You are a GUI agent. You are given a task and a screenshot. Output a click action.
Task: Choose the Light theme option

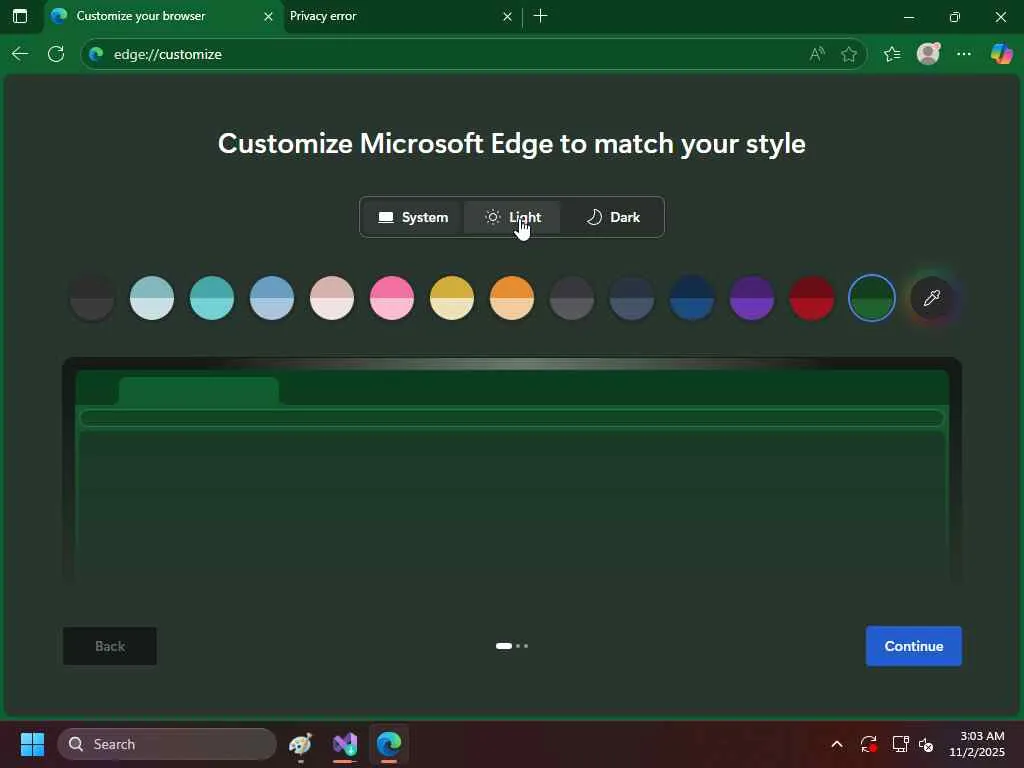click(x=512, y=217)
